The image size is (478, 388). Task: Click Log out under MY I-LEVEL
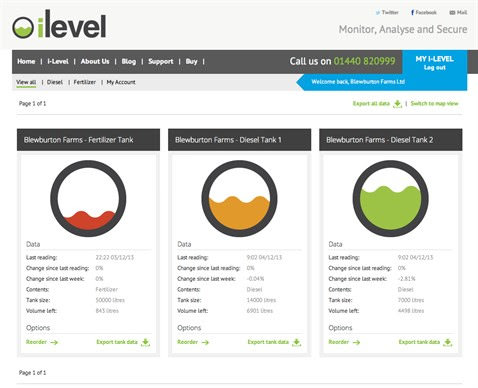[x=435, y=67]
